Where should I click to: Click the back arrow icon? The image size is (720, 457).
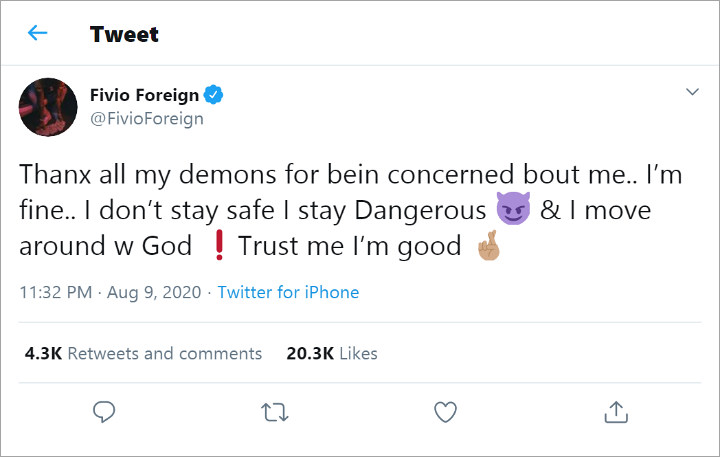tap(38, 33)
